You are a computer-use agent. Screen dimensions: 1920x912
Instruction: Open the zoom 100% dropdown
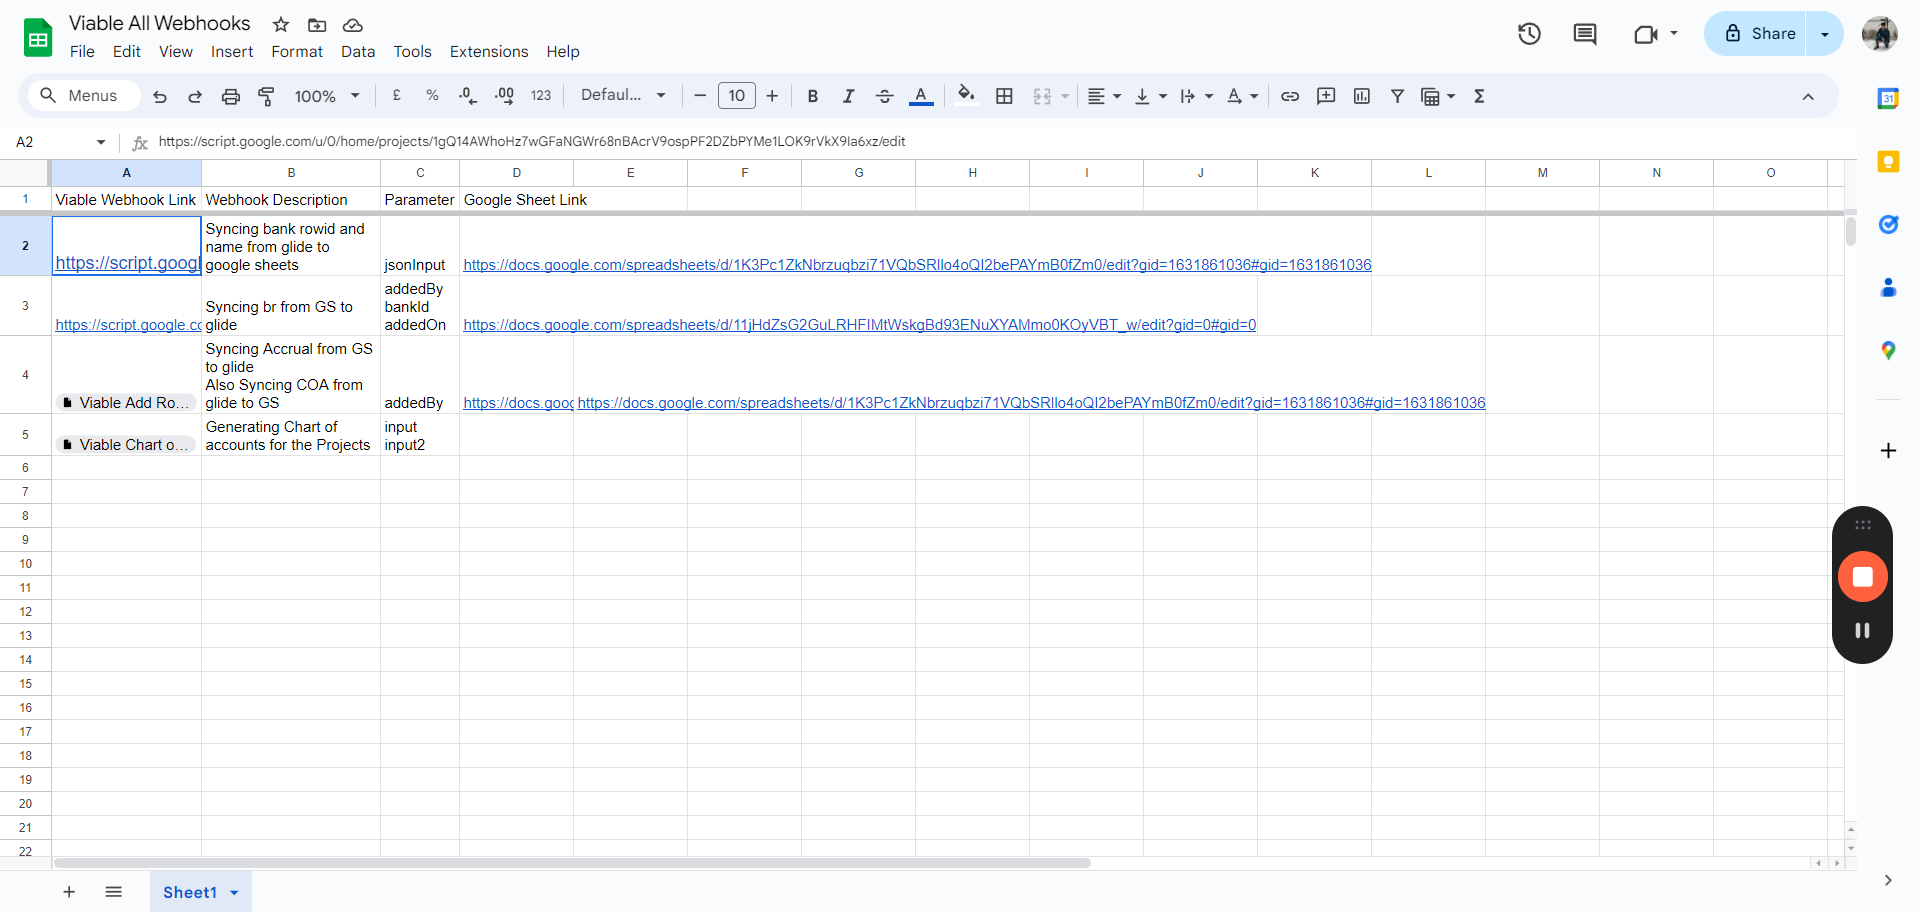point(327,96)
